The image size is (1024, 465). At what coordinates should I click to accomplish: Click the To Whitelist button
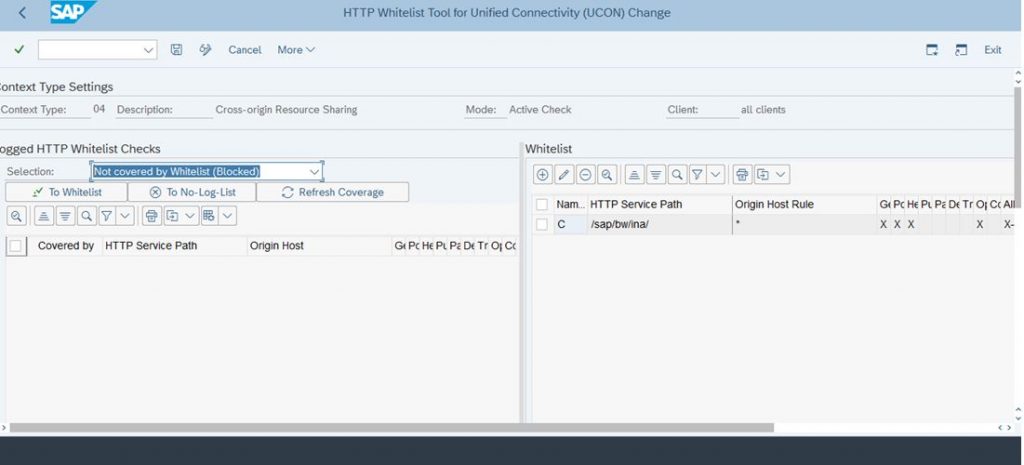point(67,192)
